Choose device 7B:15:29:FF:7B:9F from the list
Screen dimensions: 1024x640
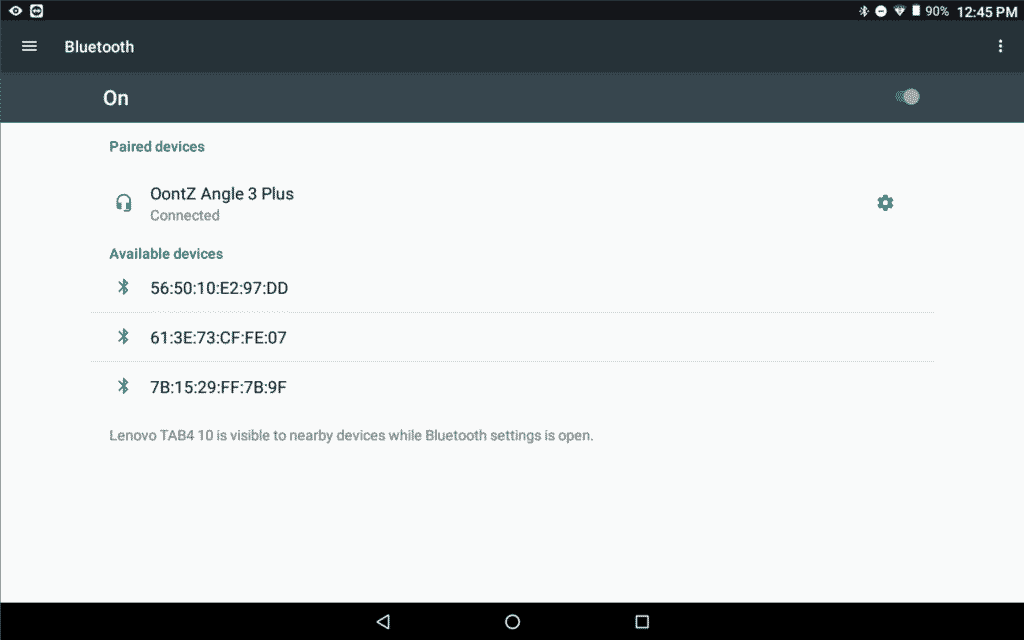218,387
